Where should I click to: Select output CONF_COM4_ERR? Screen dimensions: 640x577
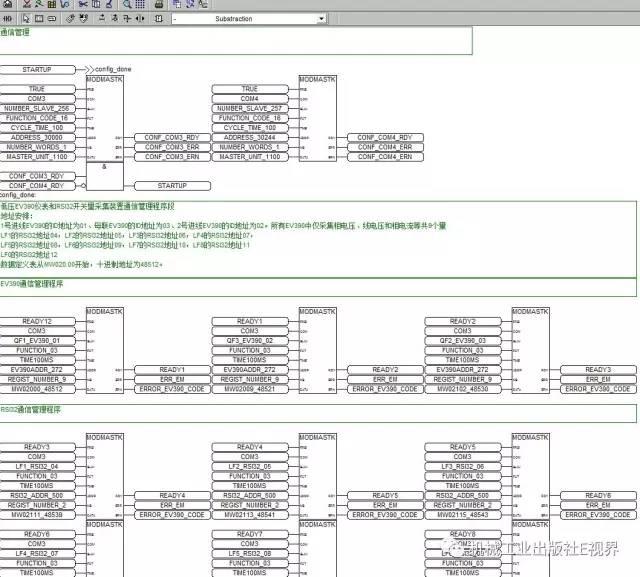[x=385, y=147]
